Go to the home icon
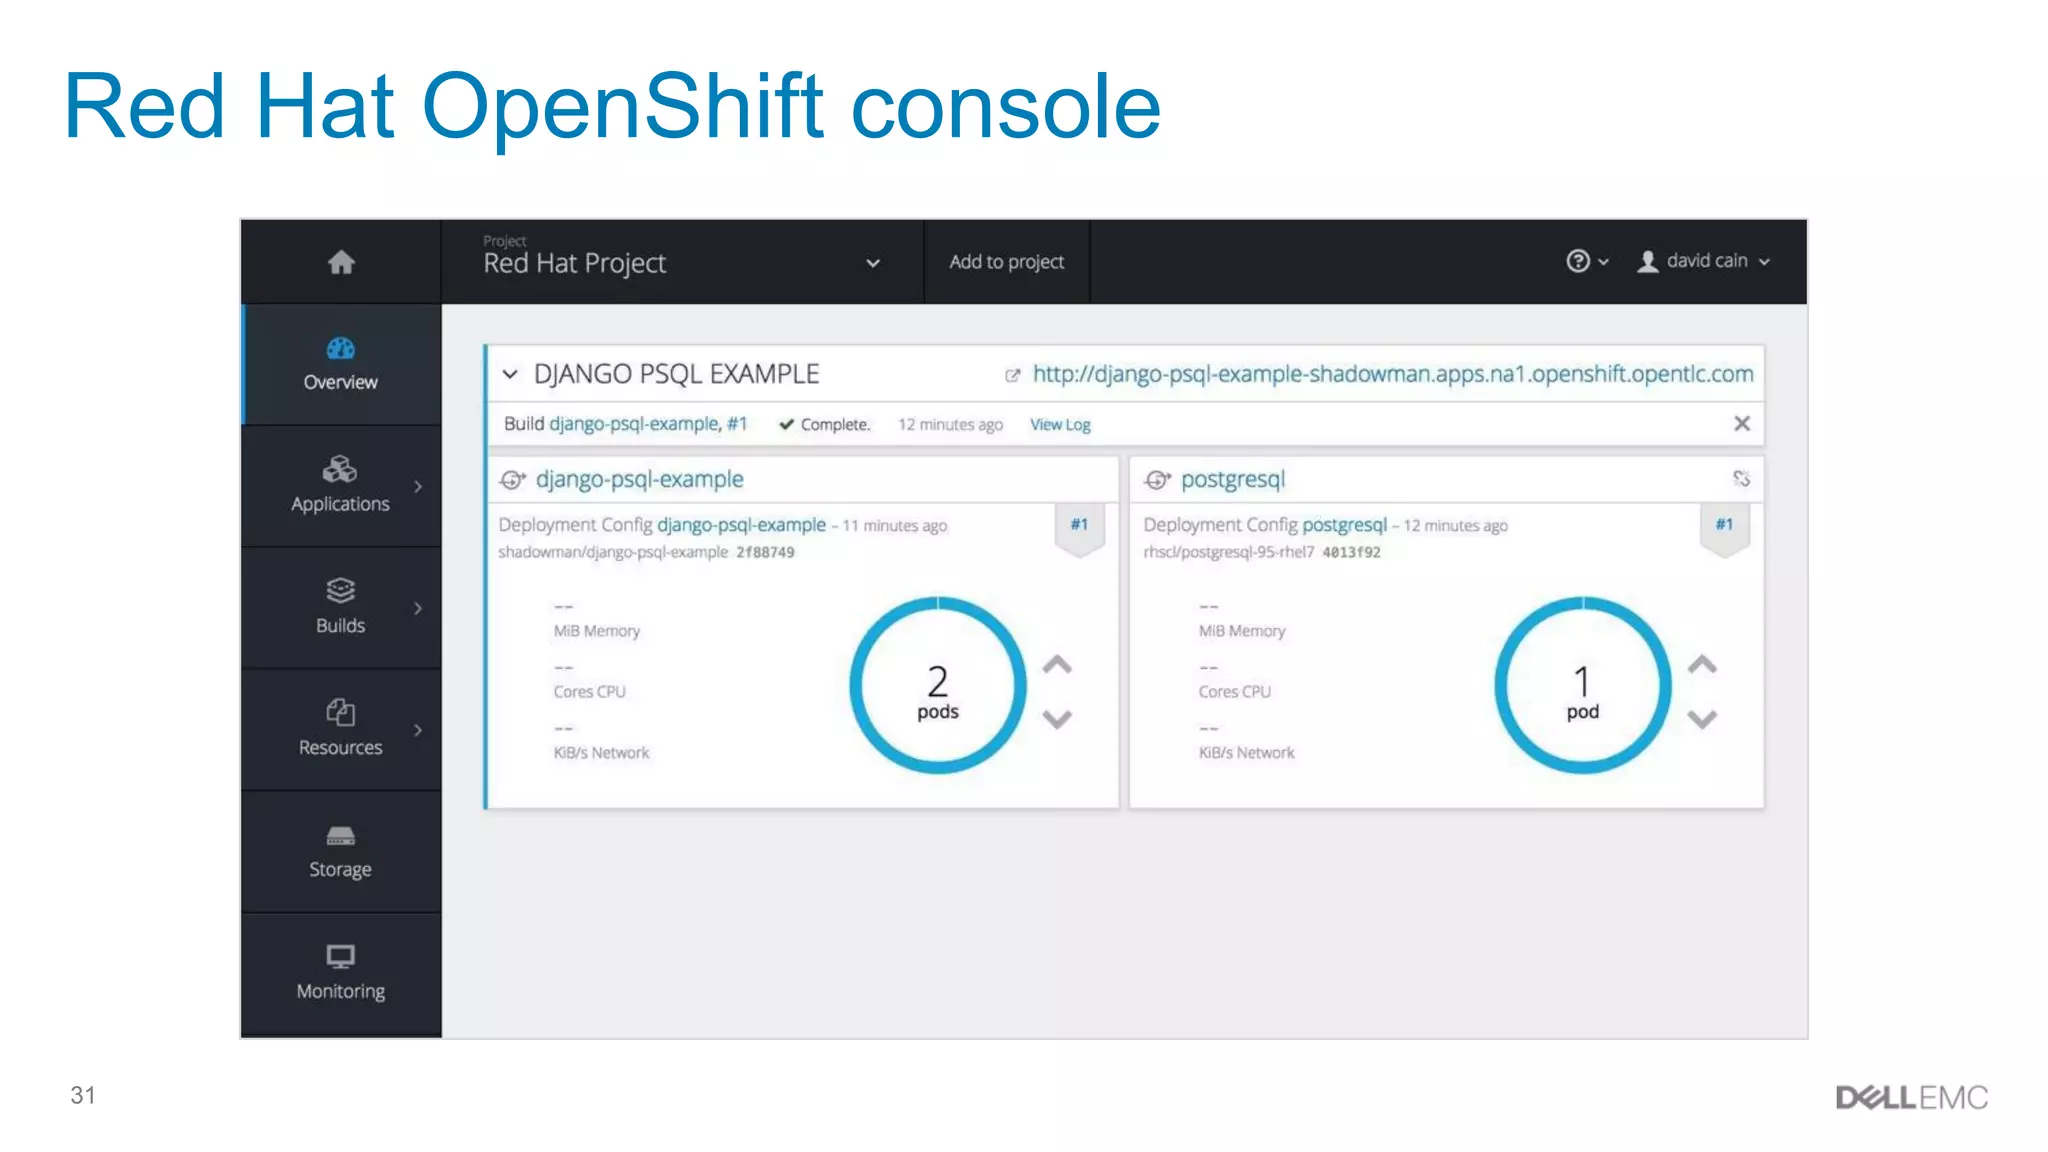2048x1152 pixels. click(341, 262)
